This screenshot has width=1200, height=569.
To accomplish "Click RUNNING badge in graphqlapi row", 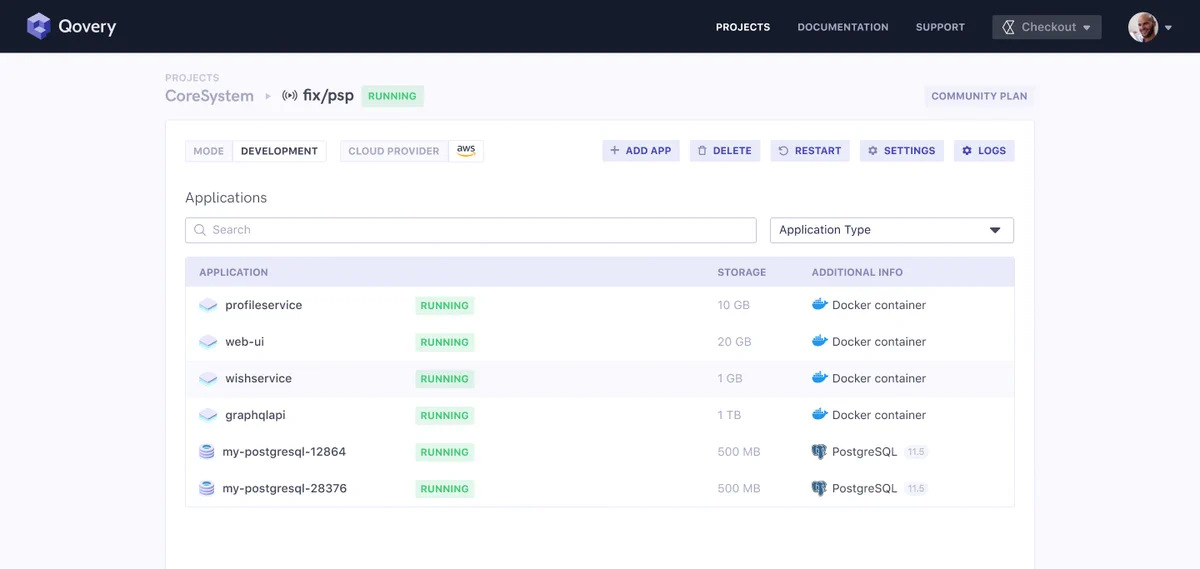I will point(444,416).
